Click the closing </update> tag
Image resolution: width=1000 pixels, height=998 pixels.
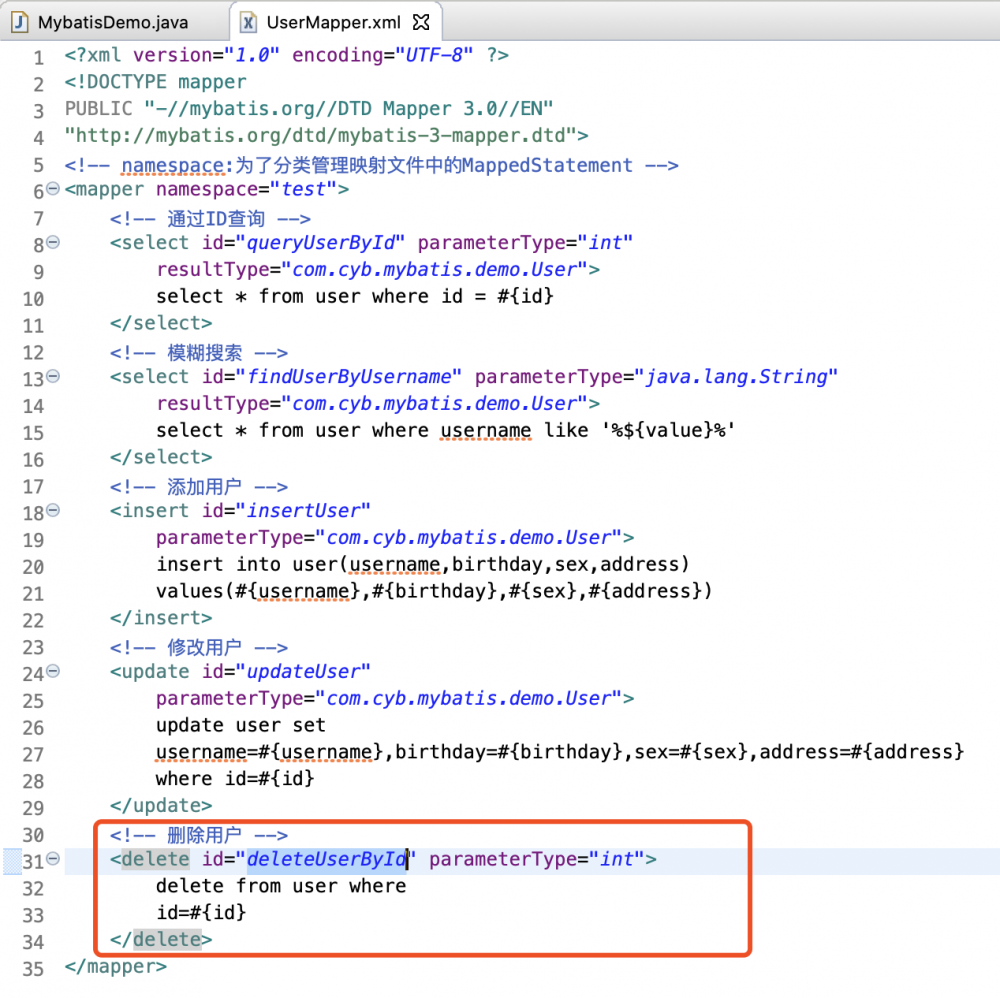(x=161, y=805)
